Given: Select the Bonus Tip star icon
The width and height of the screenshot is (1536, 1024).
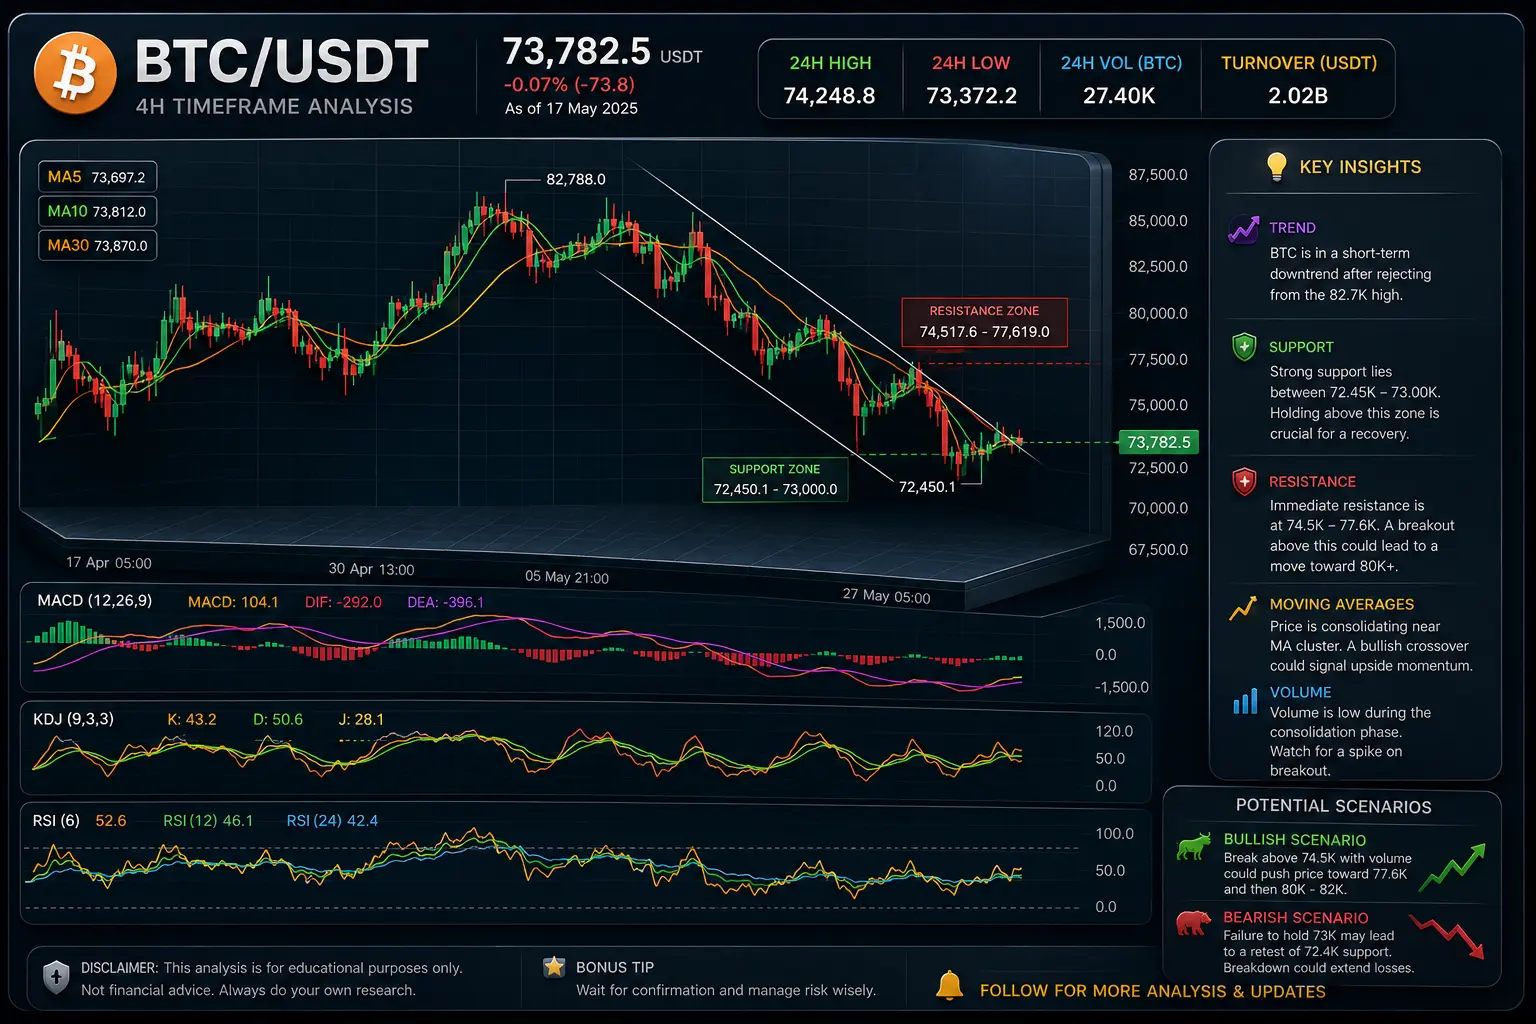Looking at the screenshot, I should point(554,967).
